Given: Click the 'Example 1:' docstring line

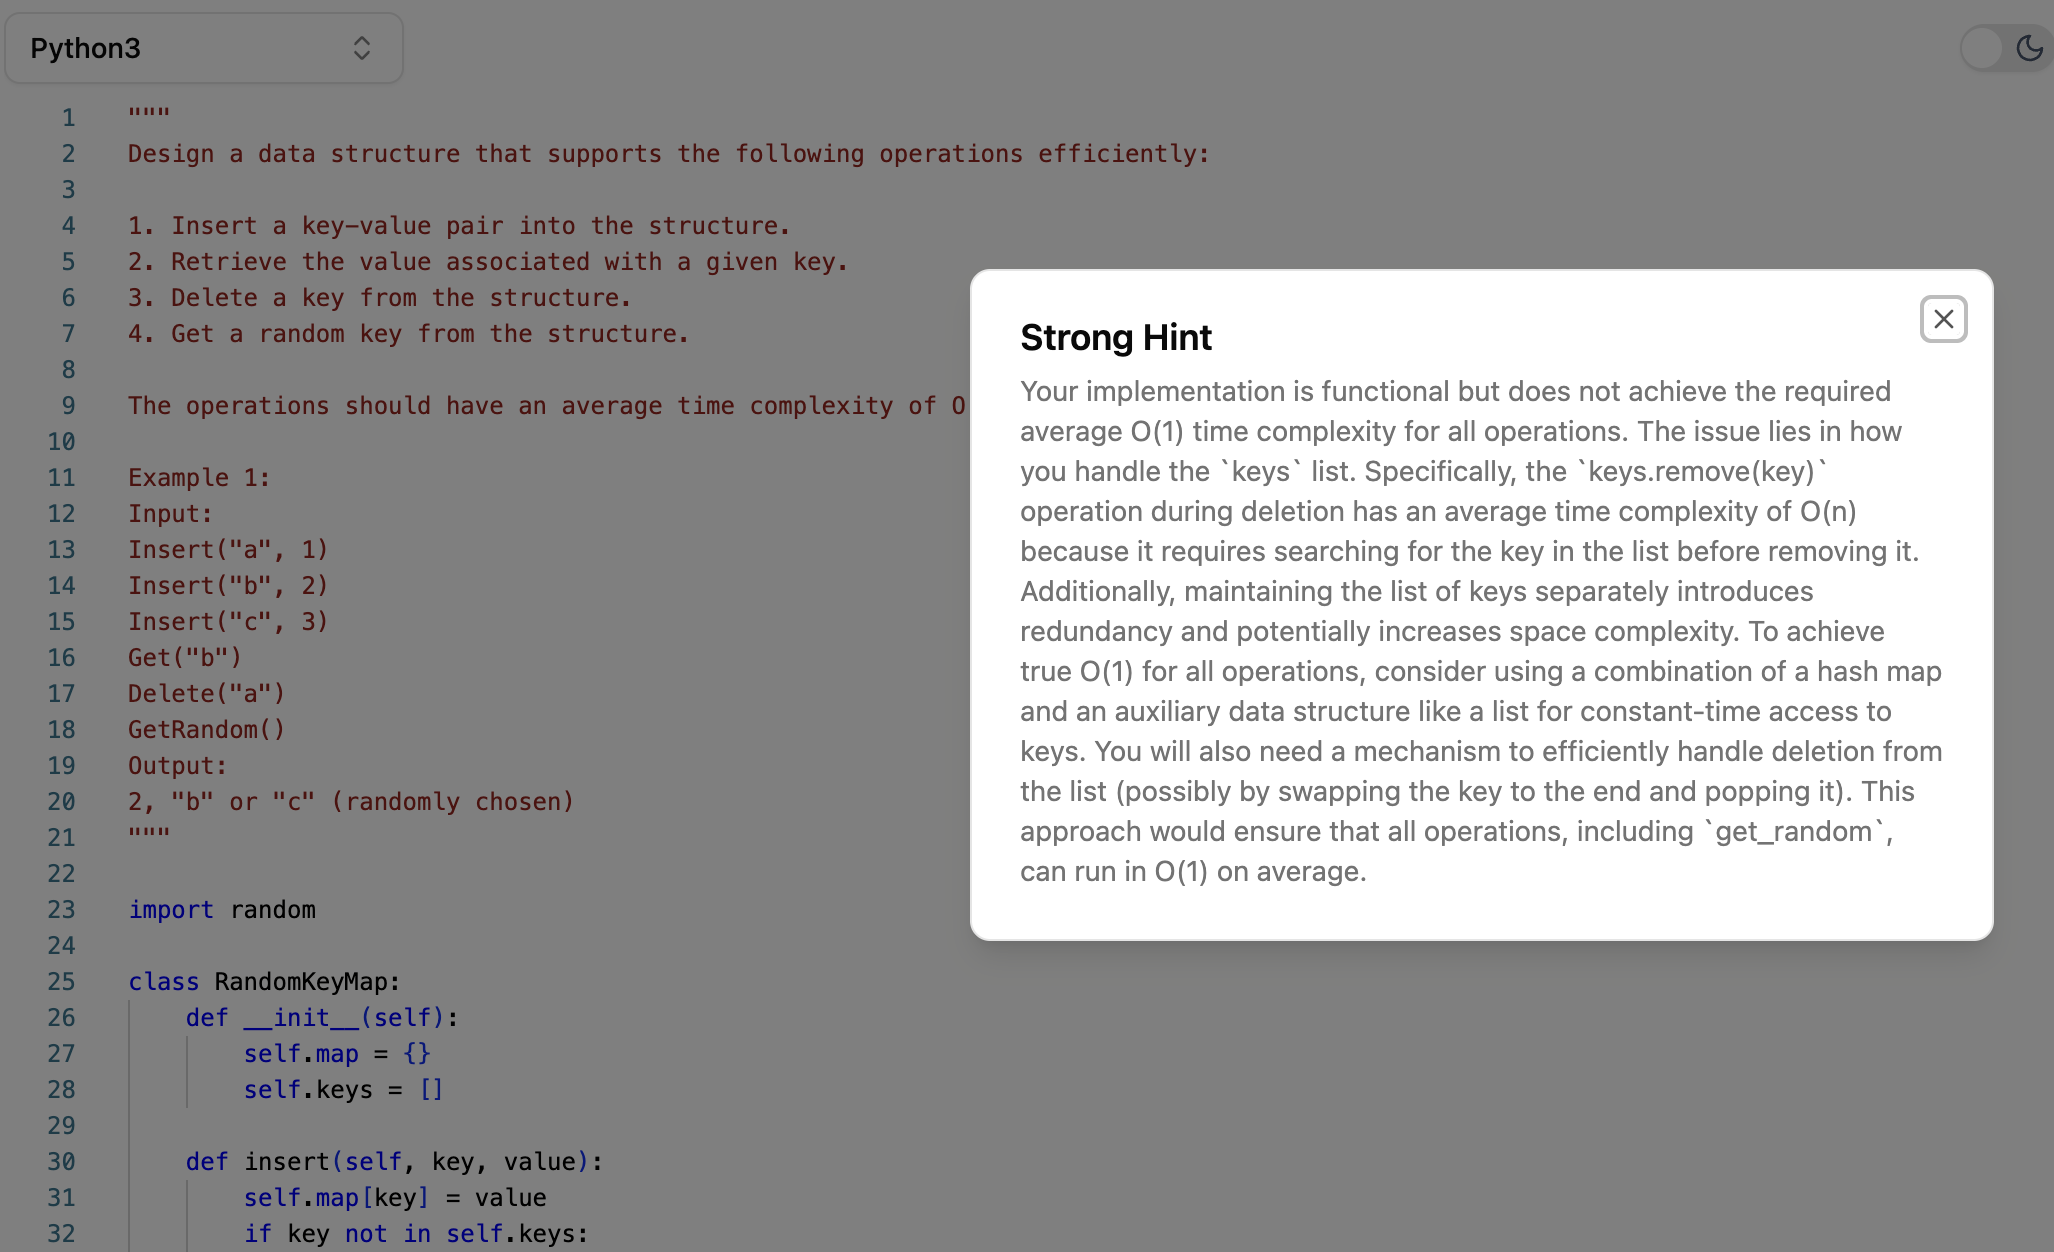Looking at the screenshot, I should [x=199, y=478].
